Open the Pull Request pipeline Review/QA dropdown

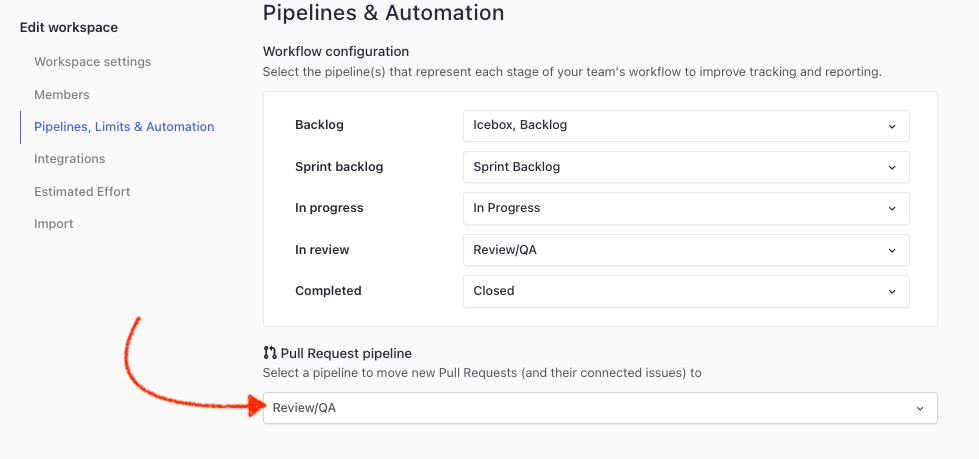[599, 408]
